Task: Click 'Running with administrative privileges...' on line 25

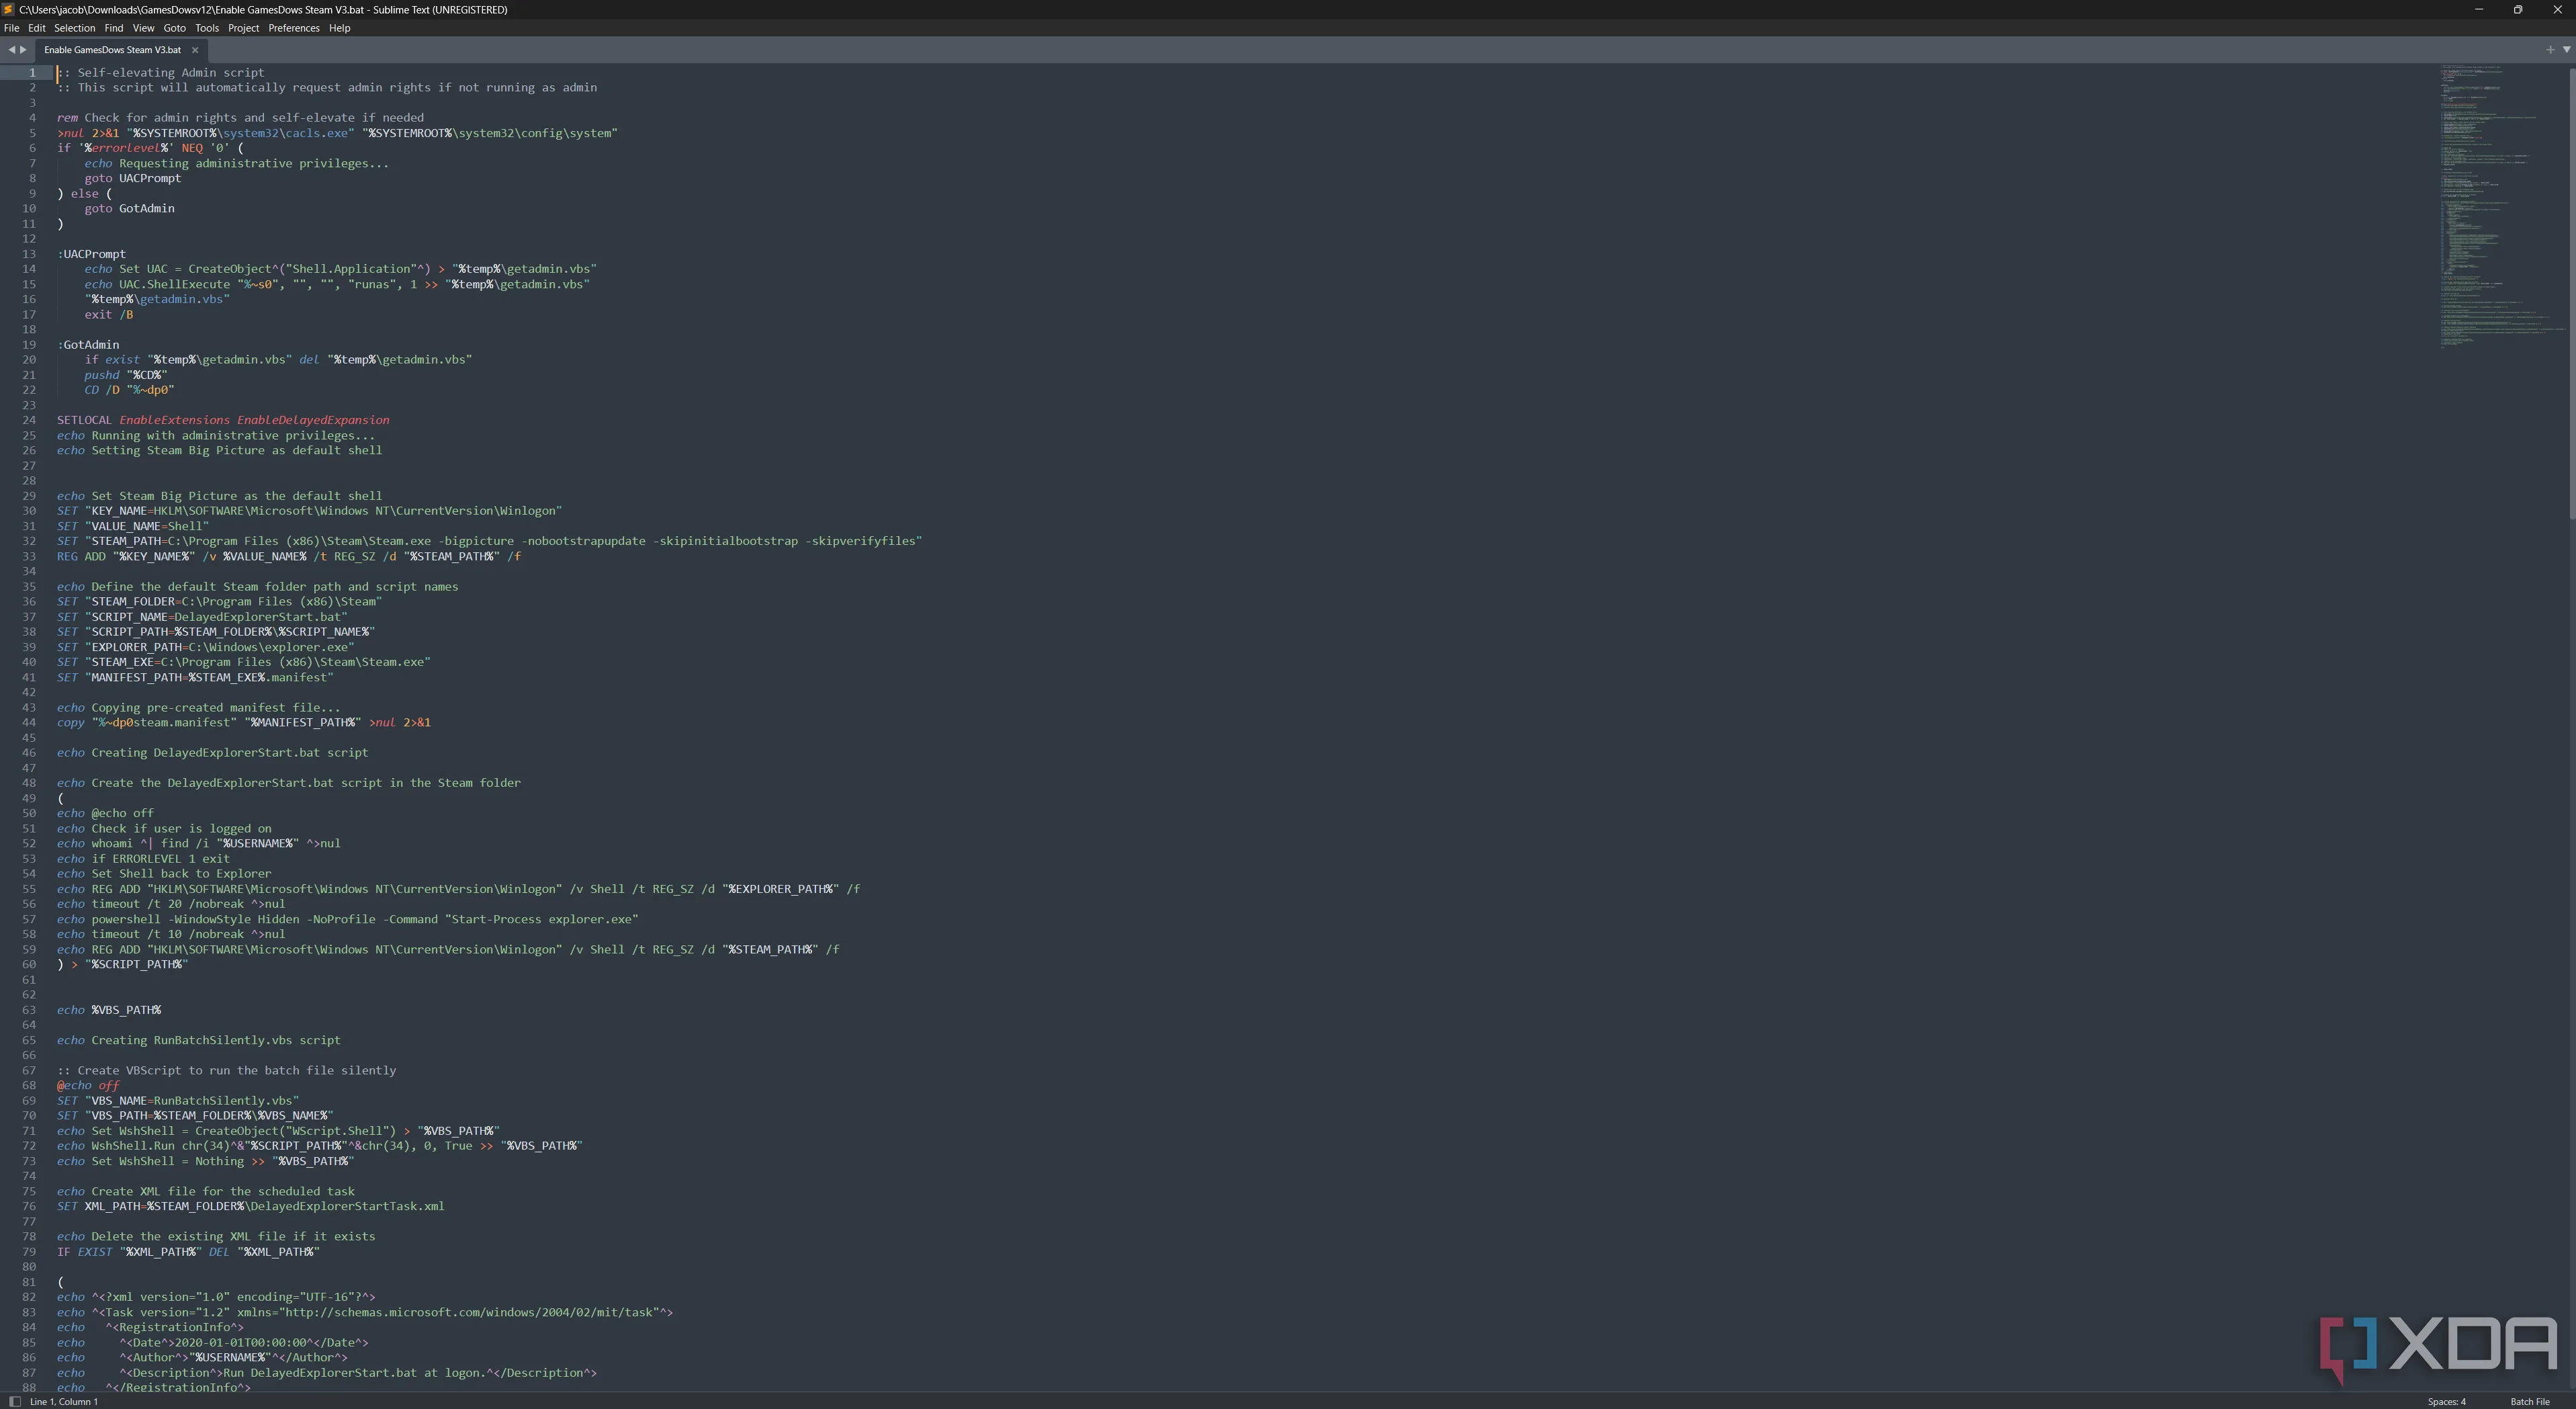Action: tap(233, 435)
